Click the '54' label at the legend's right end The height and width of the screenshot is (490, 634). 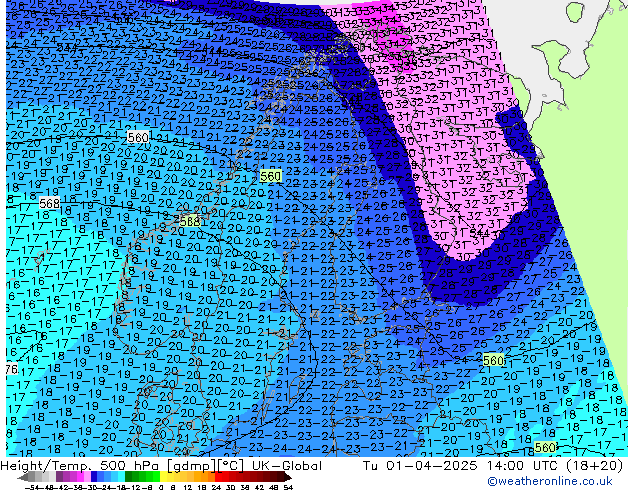(288, 488)
